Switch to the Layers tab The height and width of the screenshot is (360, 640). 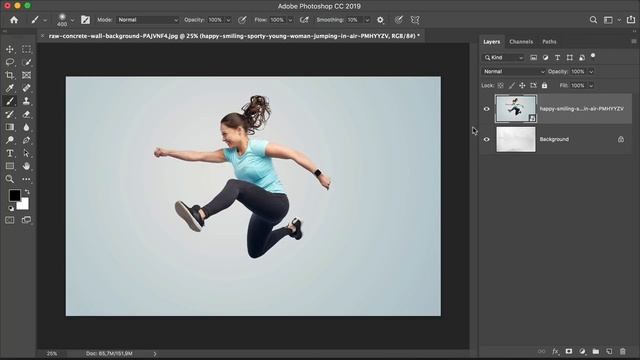coord(491,42)
